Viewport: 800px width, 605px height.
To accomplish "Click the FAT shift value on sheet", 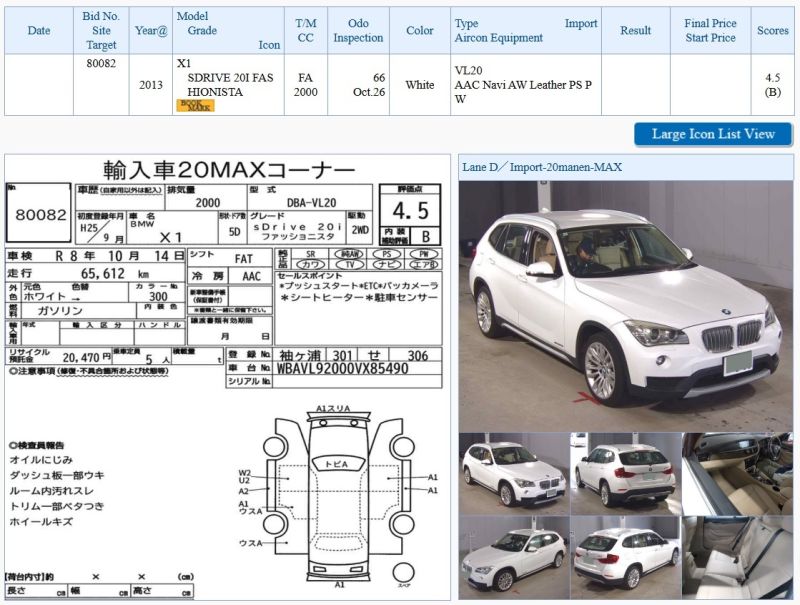I will tap(244, 259).
